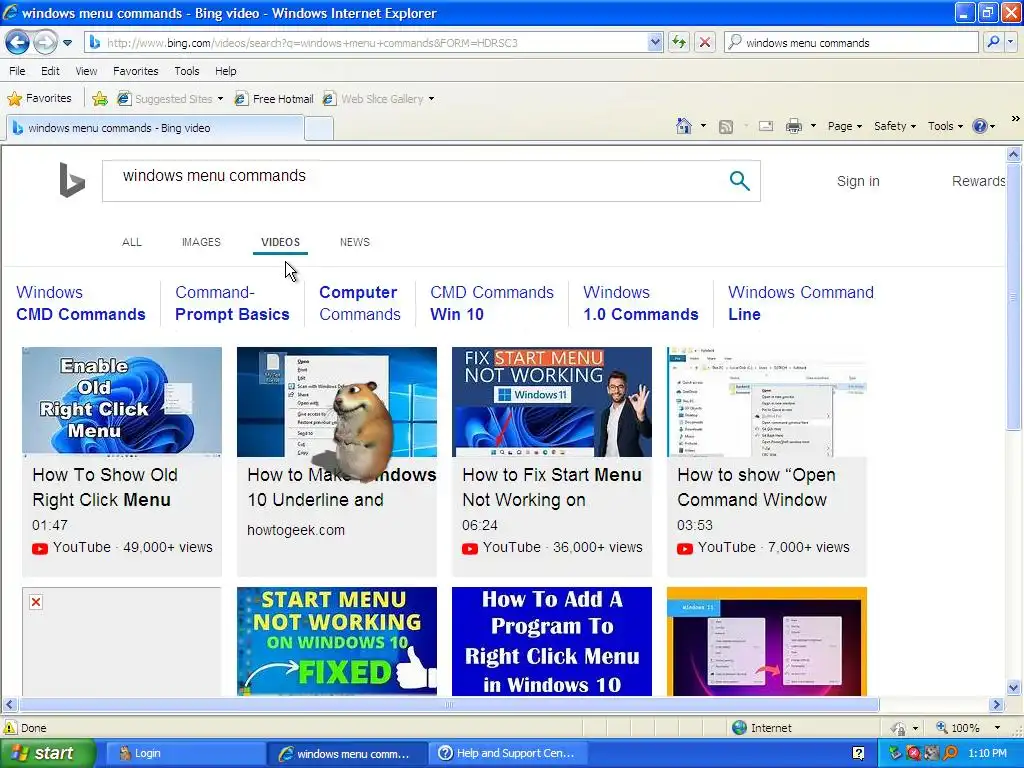Open a new blank tab
Screen dimensions: 1024x768
(x=319, y=129)
